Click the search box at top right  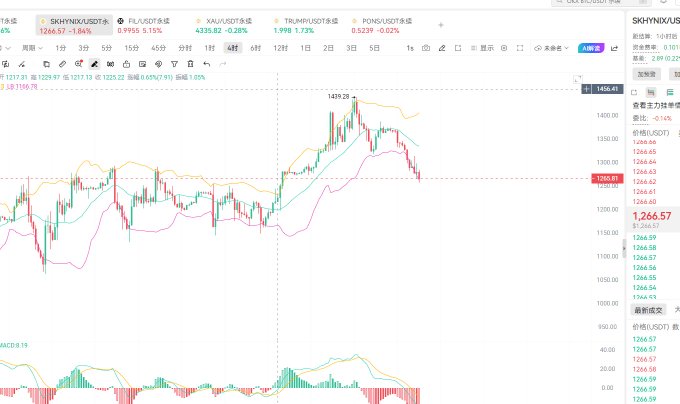coord(601,2)
